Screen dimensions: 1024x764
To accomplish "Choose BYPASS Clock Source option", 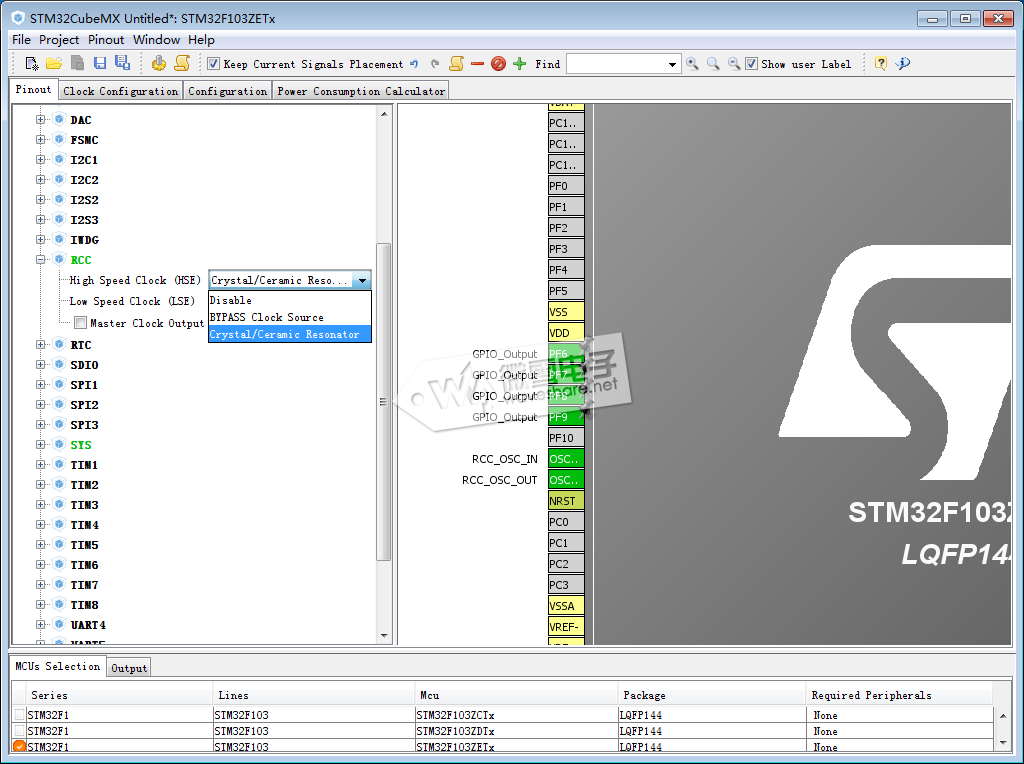I will tap(290, 317).
